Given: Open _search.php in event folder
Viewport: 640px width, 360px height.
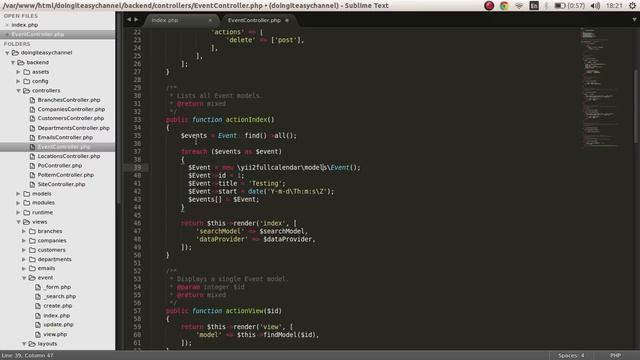Looking at the screenshot, I should pyautogui.click(x=60, y=296).
